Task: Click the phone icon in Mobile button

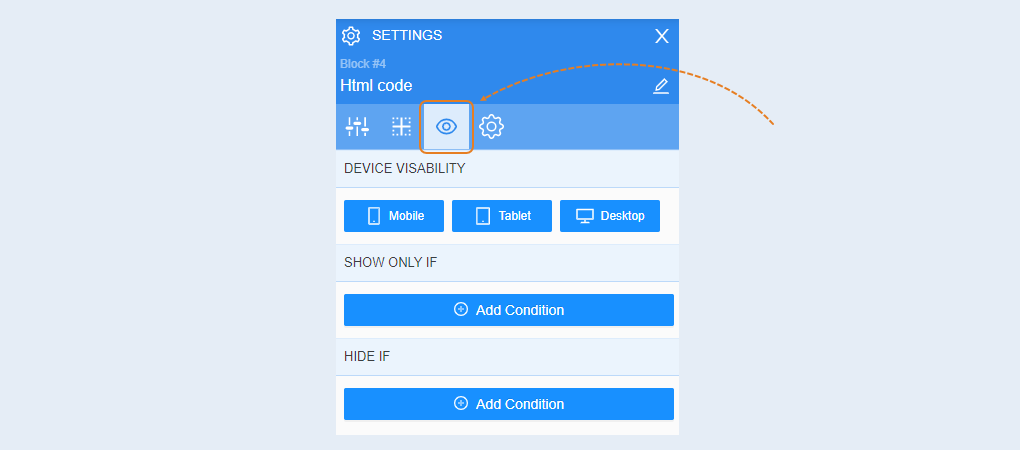Action: [374, 216]
